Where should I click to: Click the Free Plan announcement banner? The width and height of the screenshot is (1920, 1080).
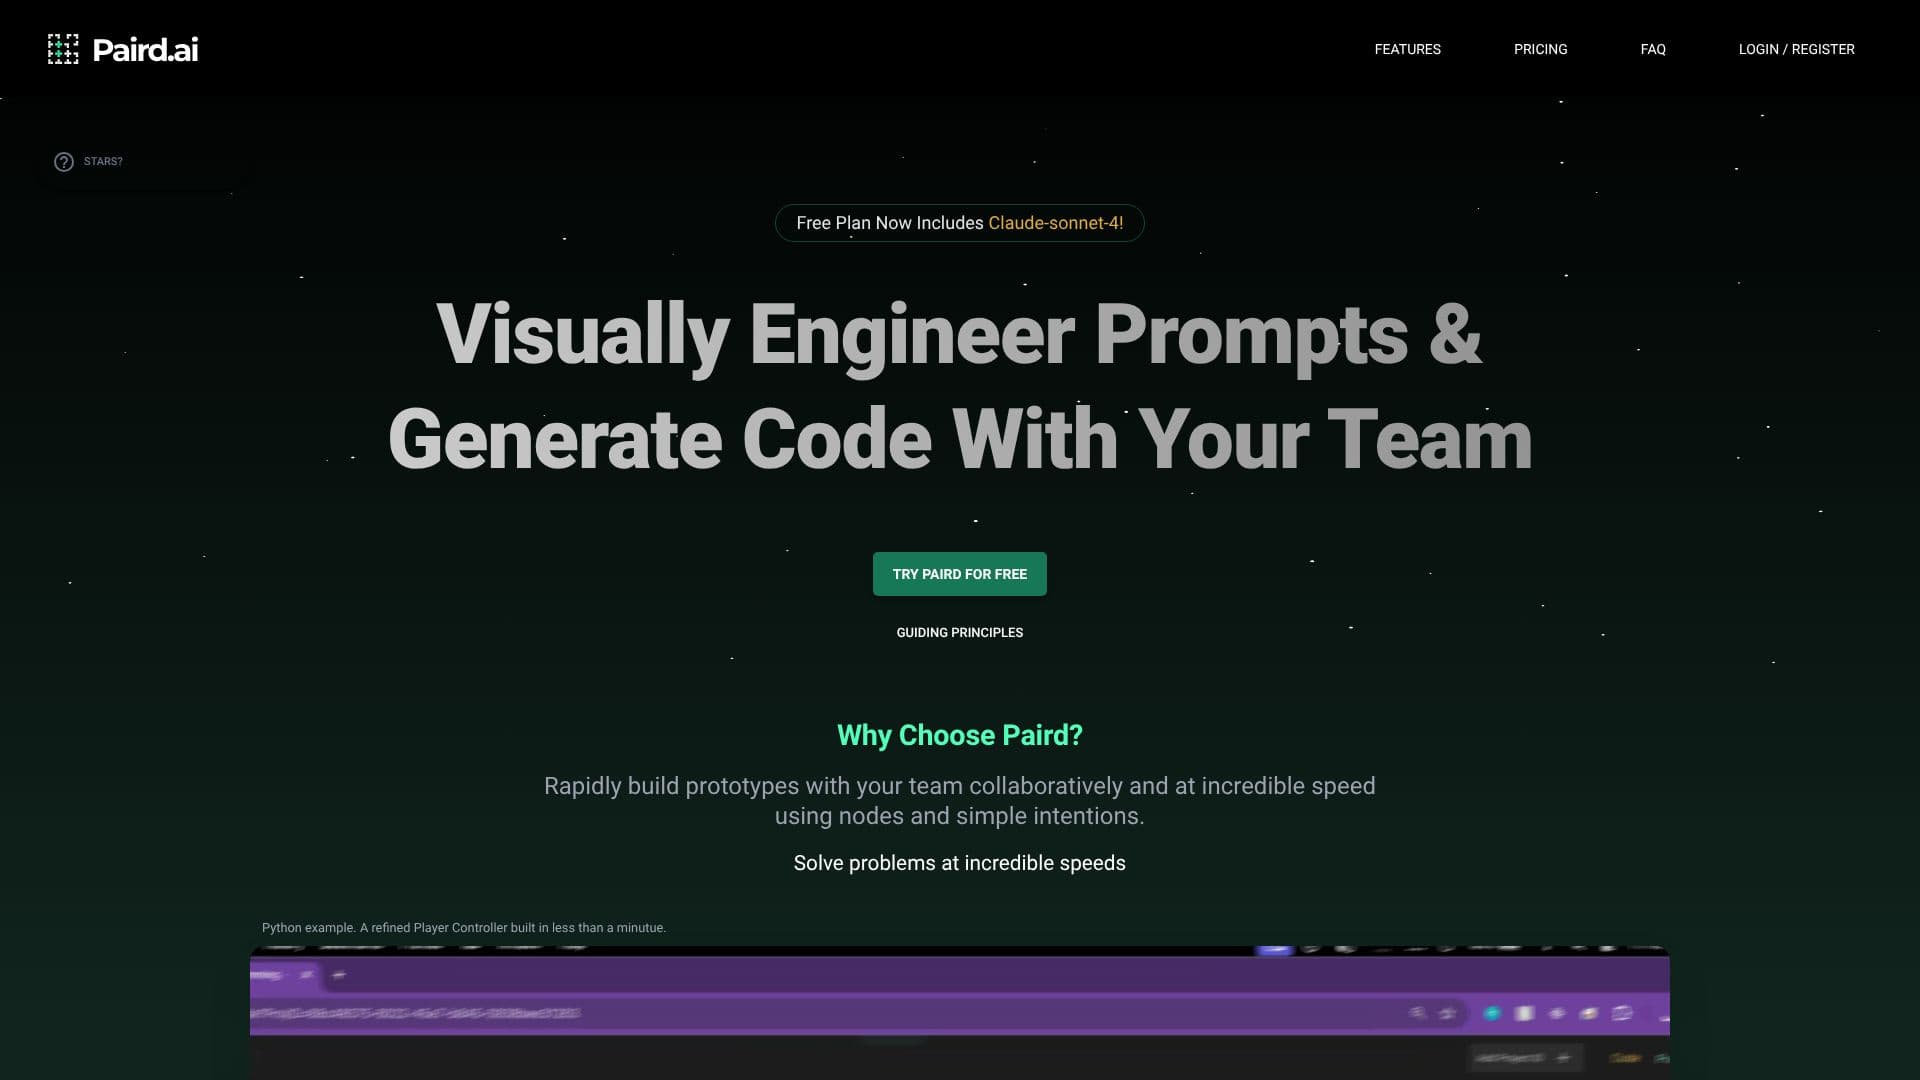click(959, 223)
